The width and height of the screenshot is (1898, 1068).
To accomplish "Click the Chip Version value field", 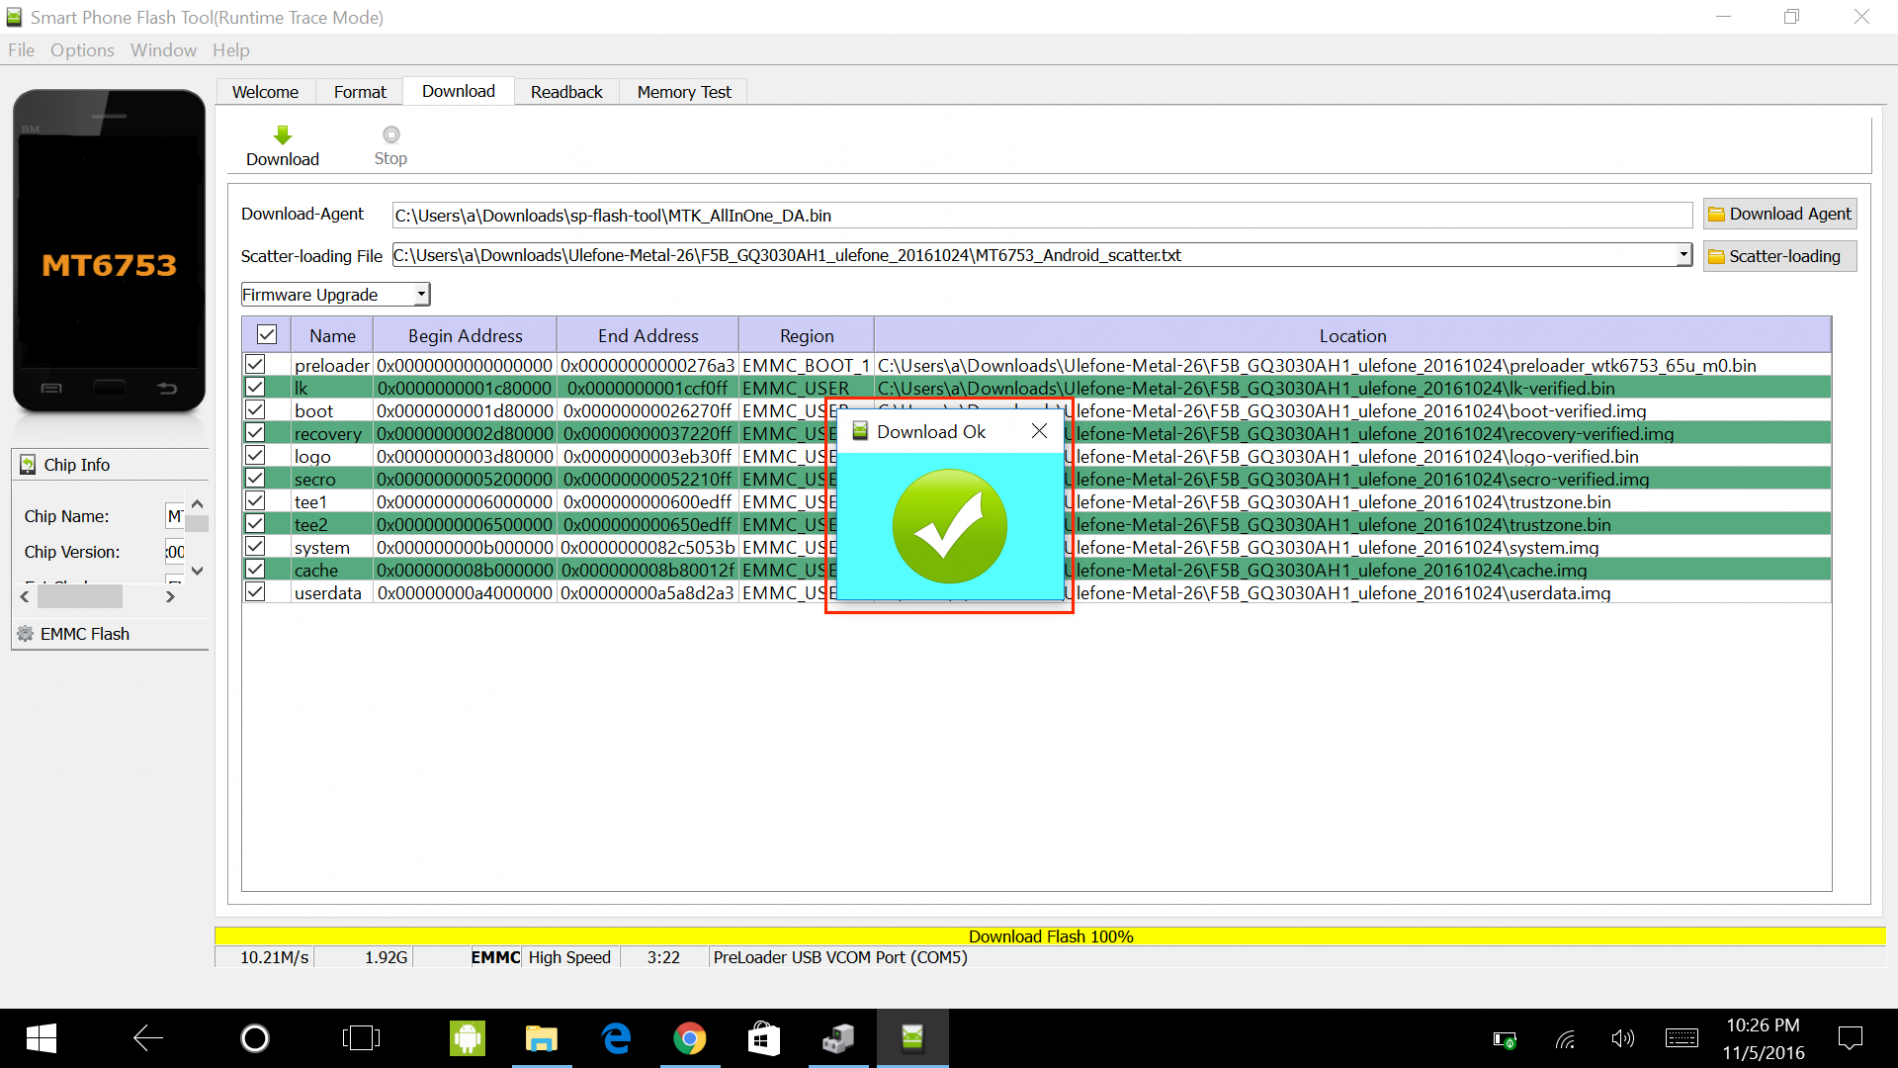I will coord(174,552).
